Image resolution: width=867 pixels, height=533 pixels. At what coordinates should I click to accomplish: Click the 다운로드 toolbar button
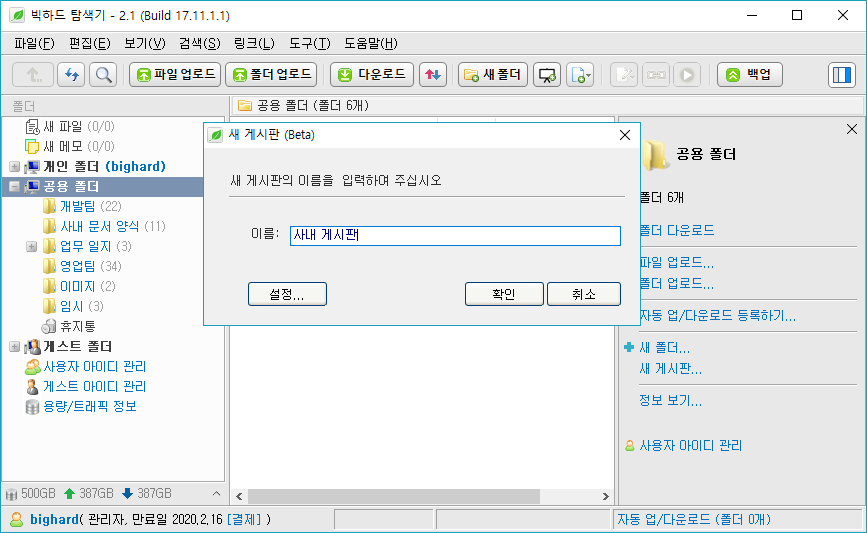coord(372,75)
